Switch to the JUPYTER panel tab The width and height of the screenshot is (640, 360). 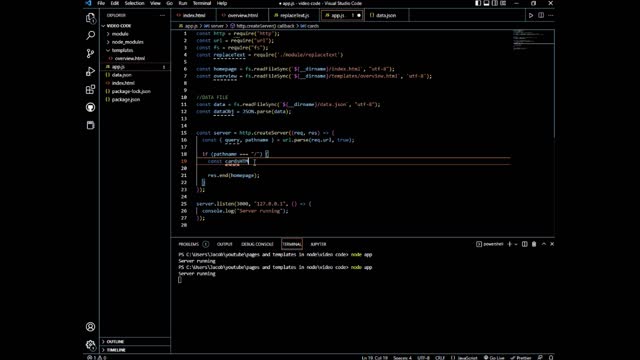318,244
